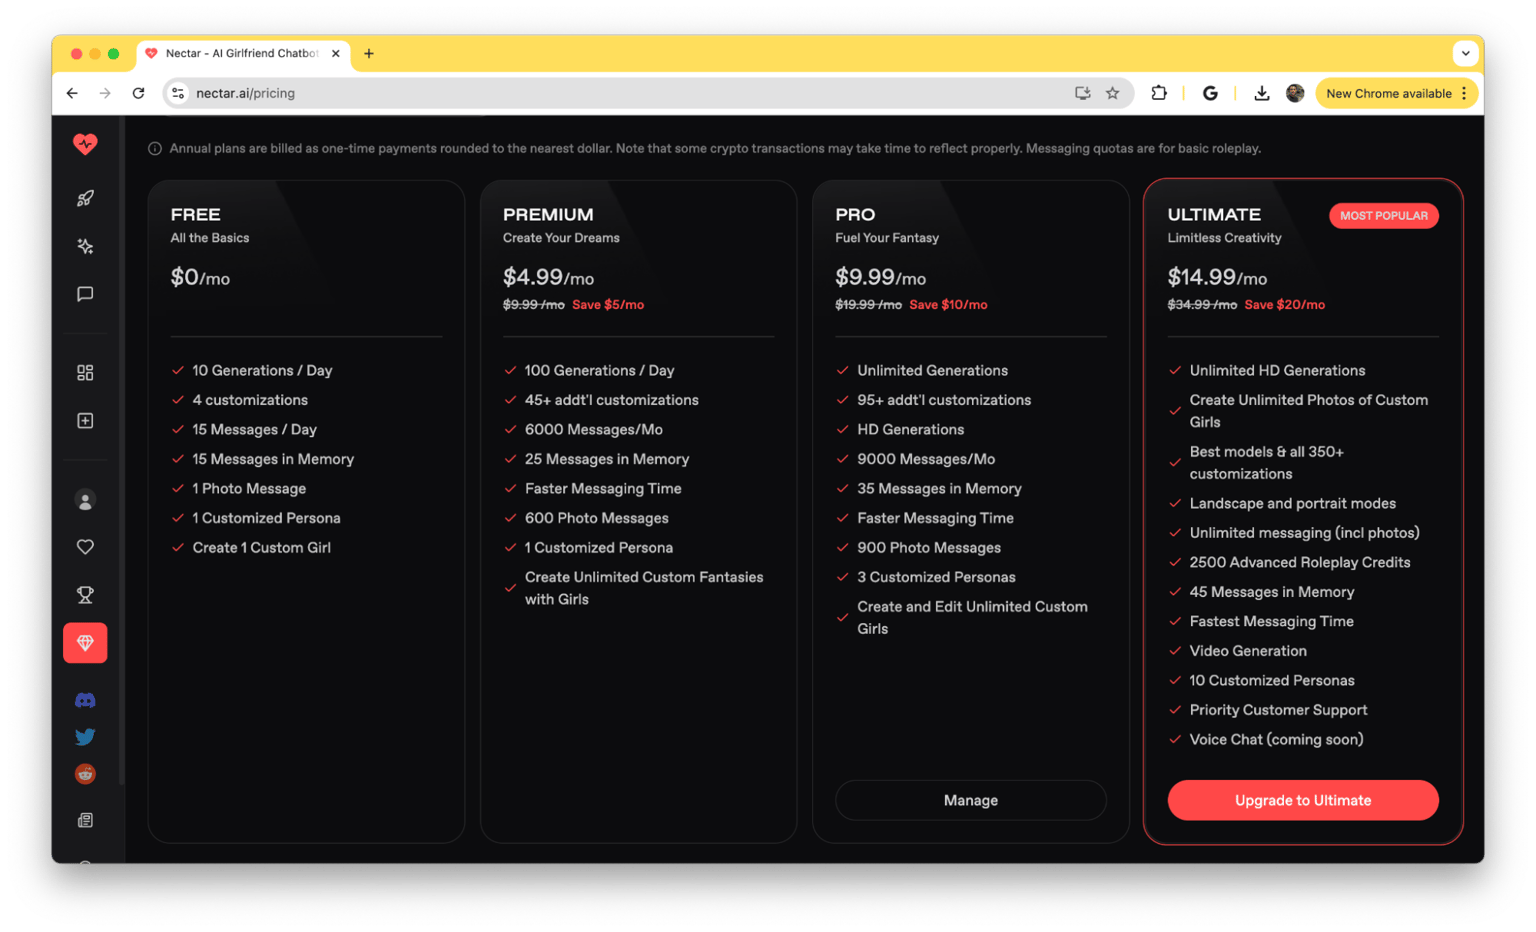Click the newspaper icon in sidebar

pos(85,820)
